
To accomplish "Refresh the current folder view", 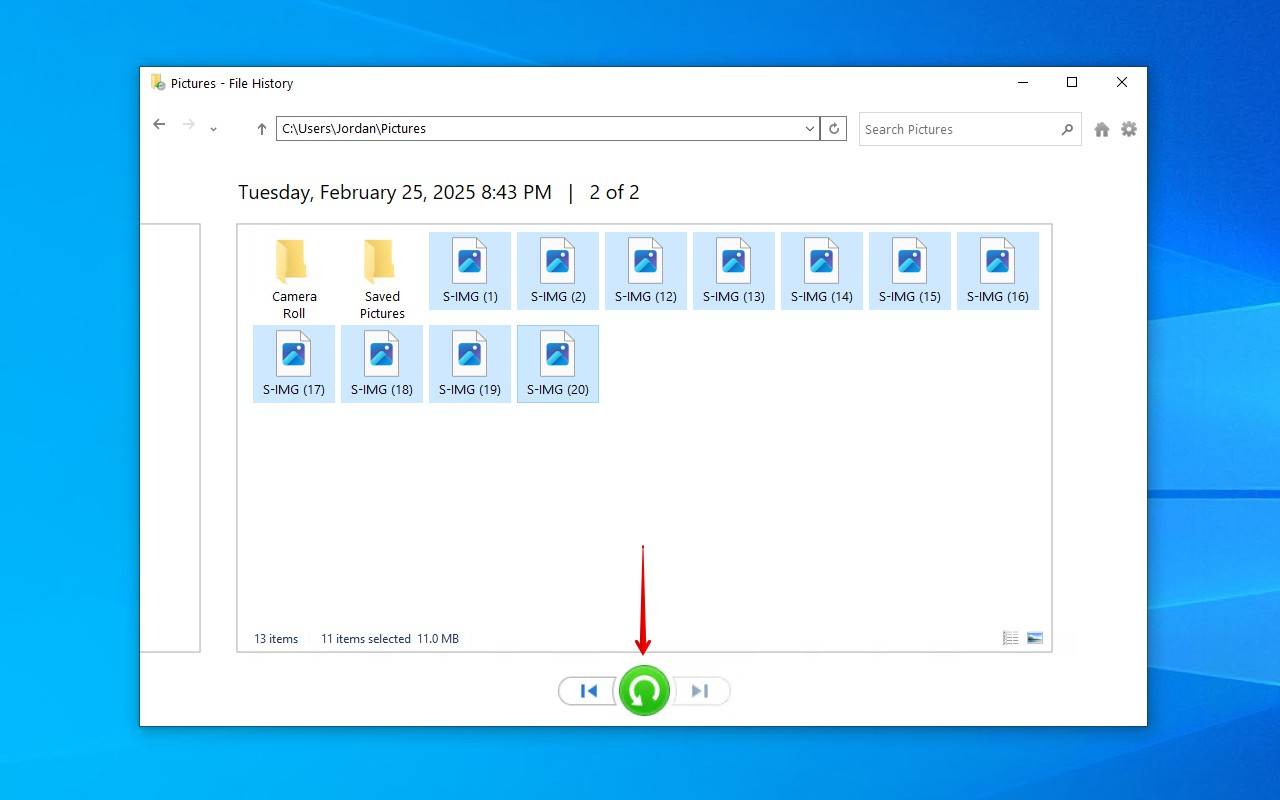I will tap(833, 128).
